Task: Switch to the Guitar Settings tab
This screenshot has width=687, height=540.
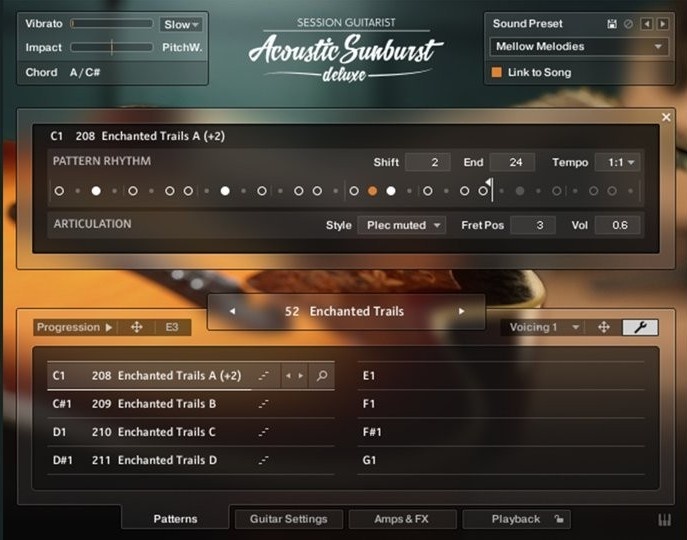Action: (x=289, y=519)
